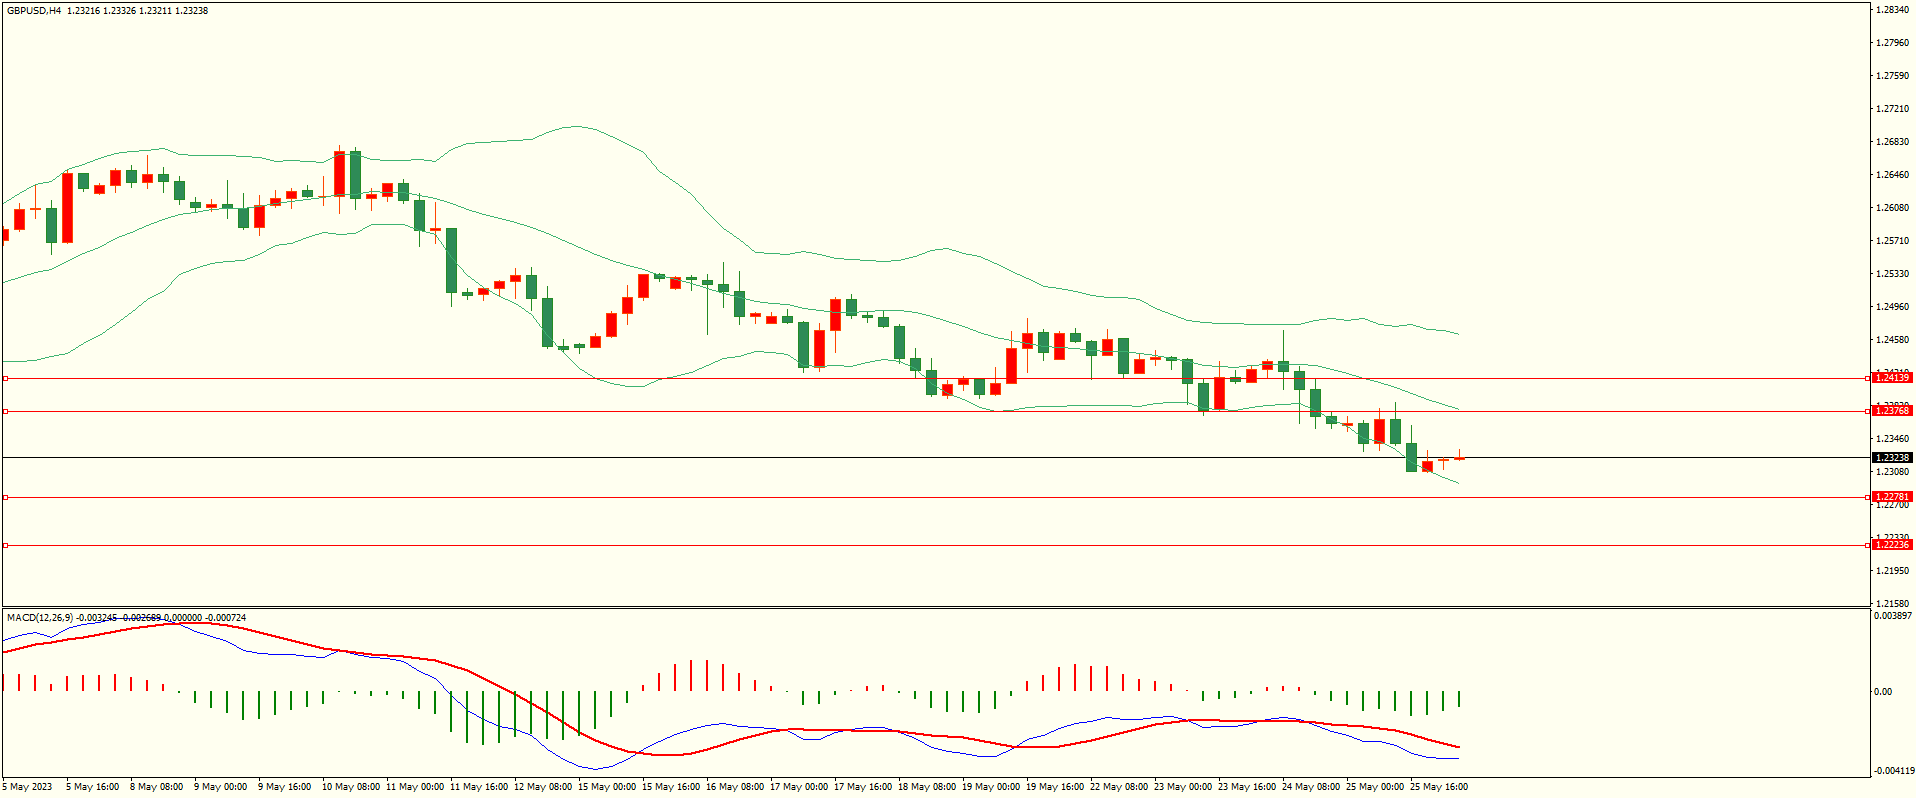Viewport: 1916px width, 798px height.
Task: Select the 1.22781 horizontal line price tag
Action: click(1892, 497)
